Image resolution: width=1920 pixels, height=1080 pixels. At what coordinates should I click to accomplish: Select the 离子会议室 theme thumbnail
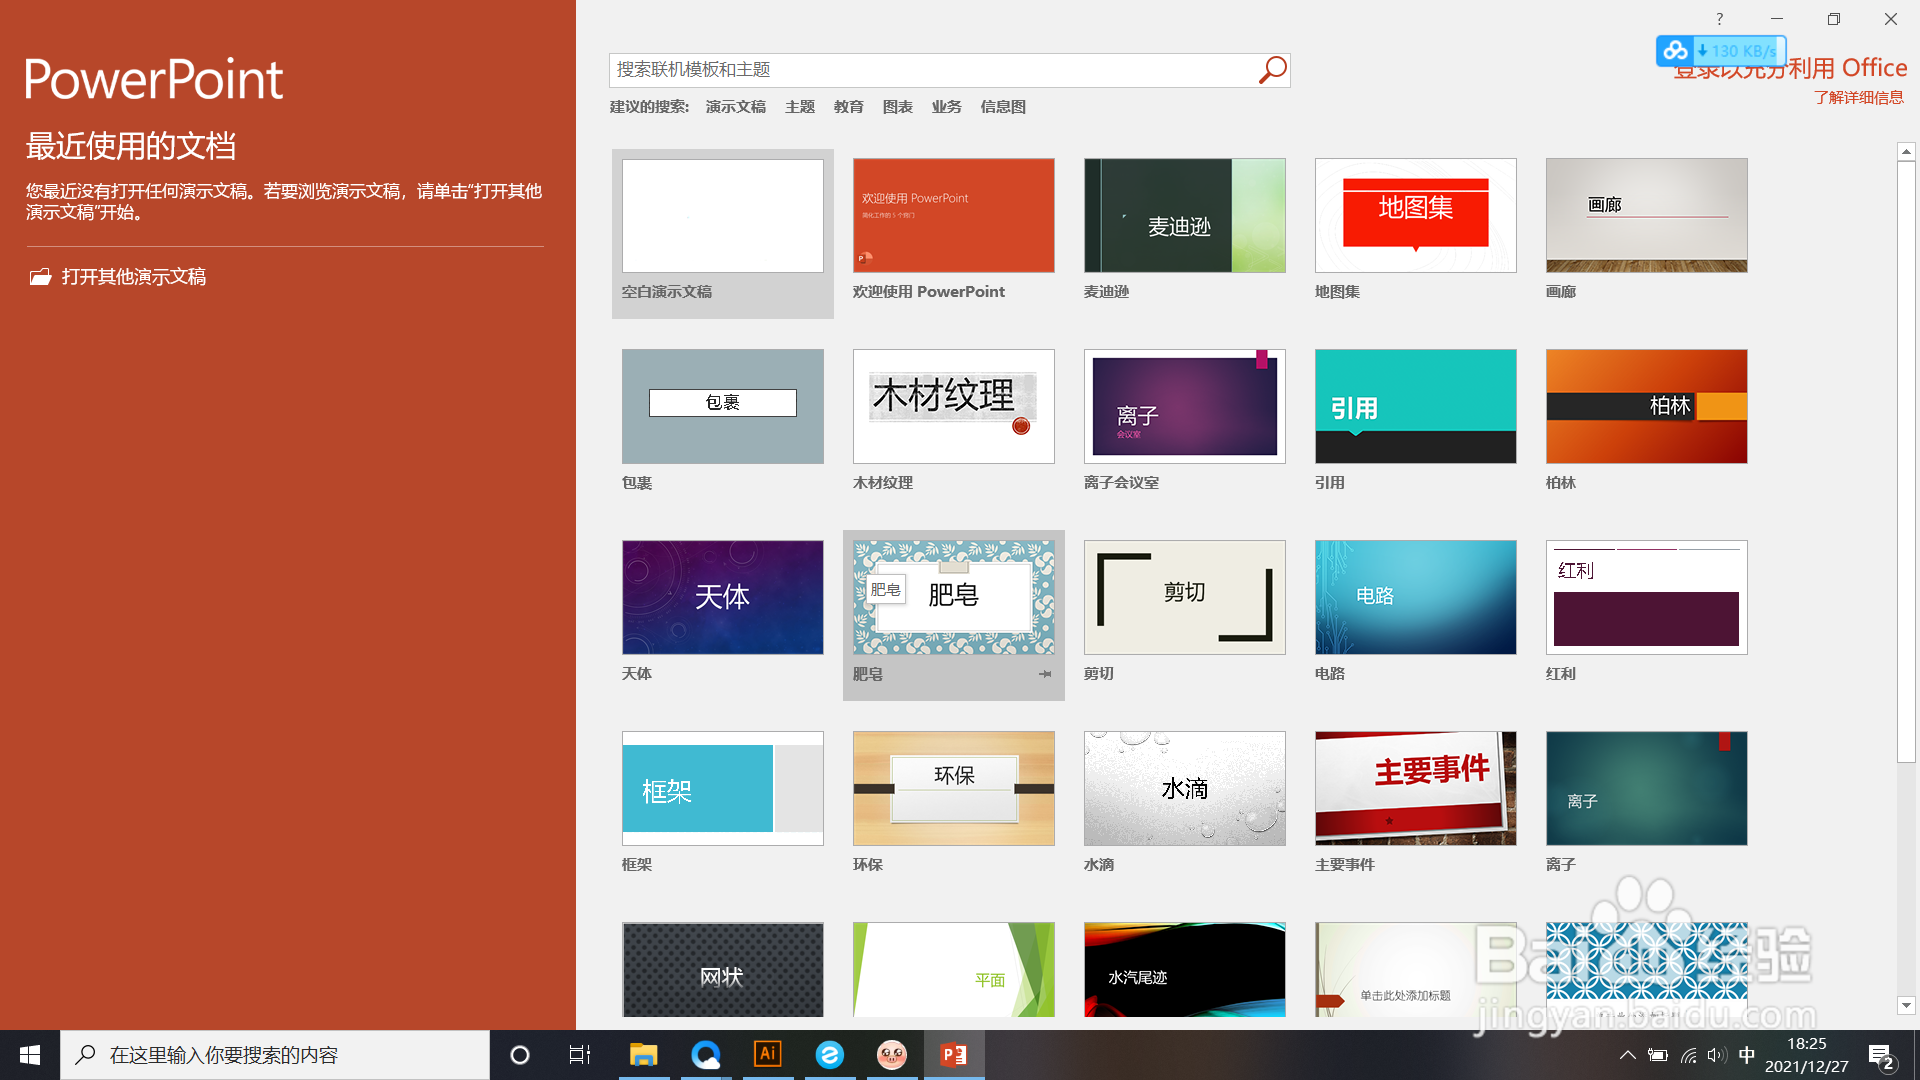[x=1185, y=406]
